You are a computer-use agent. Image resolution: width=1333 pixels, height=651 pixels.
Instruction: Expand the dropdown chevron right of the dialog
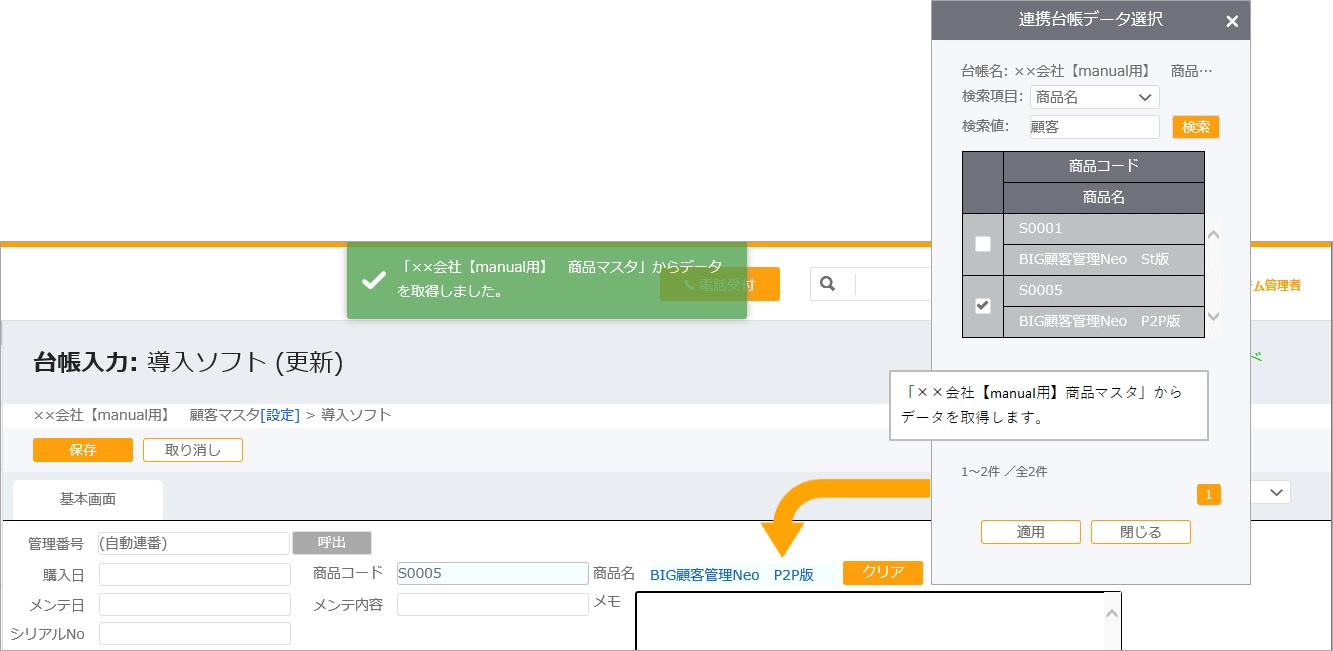pos(1277,492)
